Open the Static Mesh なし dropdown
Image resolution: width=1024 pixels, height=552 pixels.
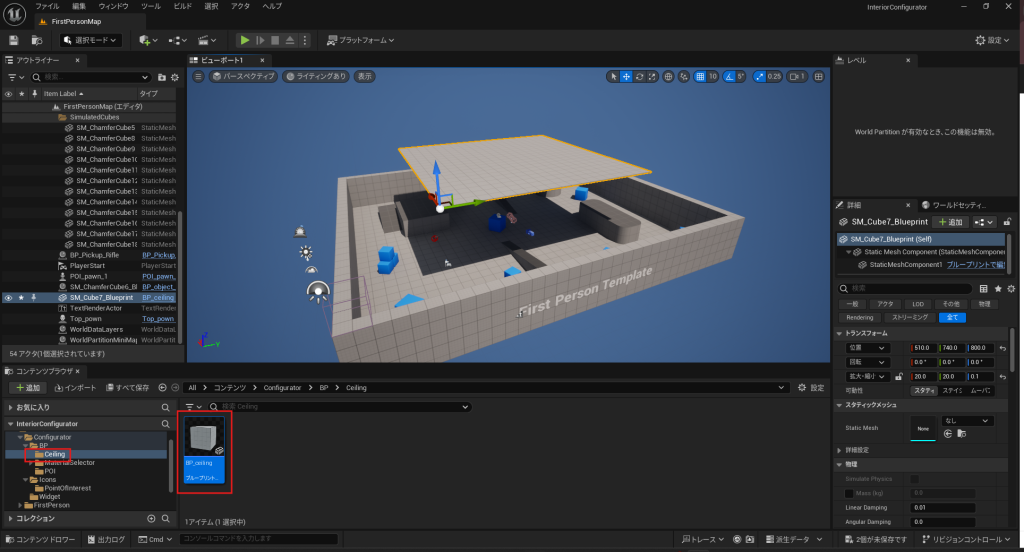click(x=965, y=421)
